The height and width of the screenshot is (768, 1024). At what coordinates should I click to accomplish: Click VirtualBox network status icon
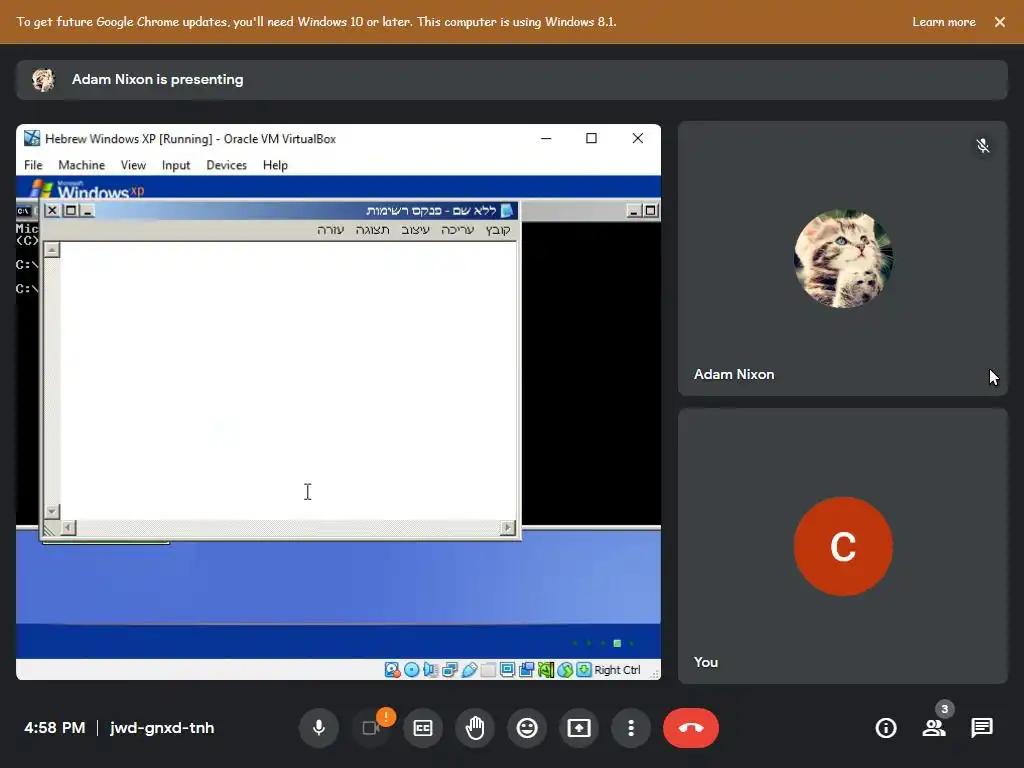click(450, 669)
